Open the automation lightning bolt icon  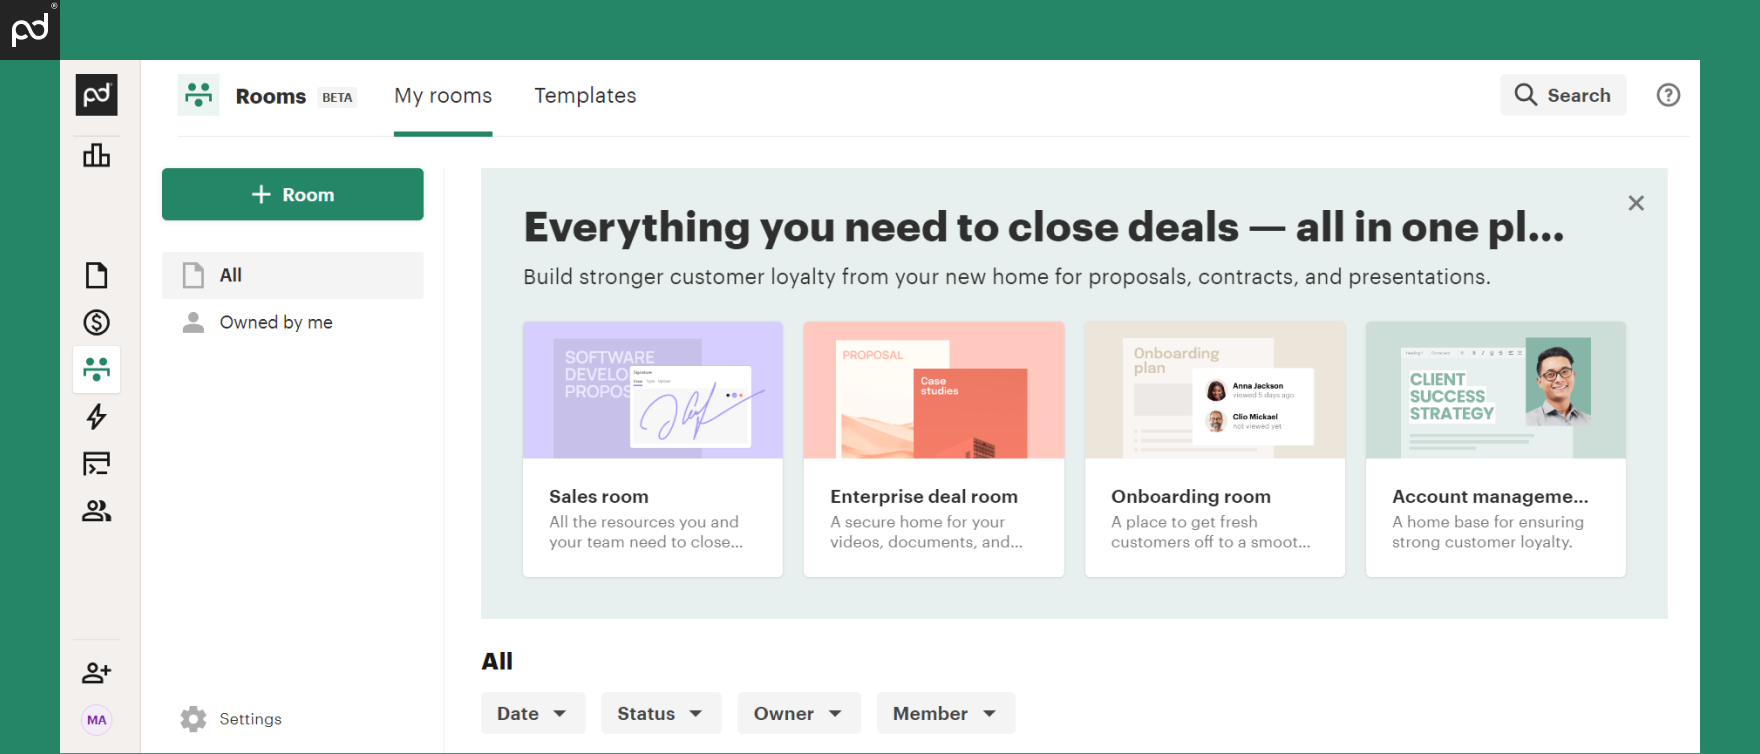[96, 416]
